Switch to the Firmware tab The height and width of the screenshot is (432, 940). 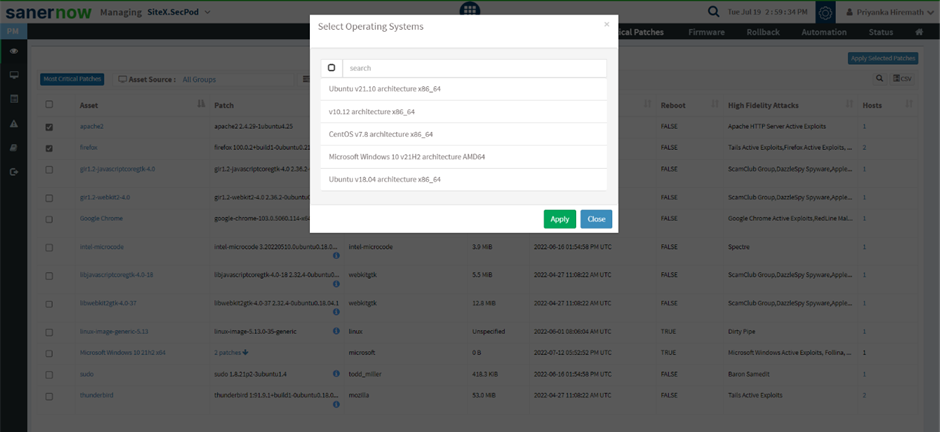pyautogui.click(x=706, y=32)
